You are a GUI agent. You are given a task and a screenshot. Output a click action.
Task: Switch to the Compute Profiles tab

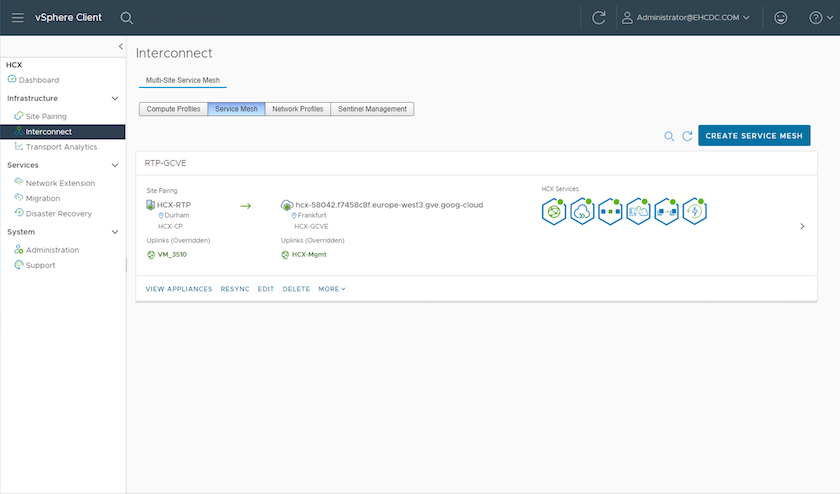(173, 109)
